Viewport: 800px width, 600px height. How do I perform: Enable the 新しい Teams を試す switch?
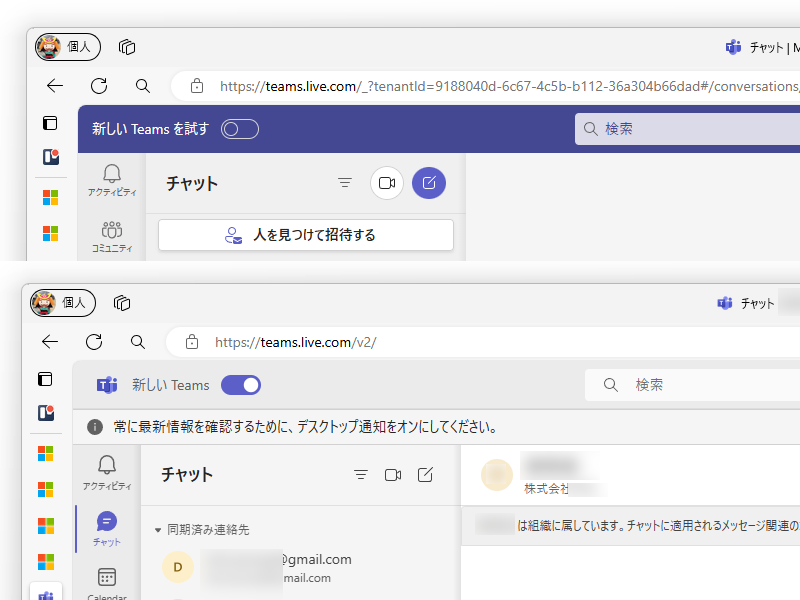click(x=239, y=128)
